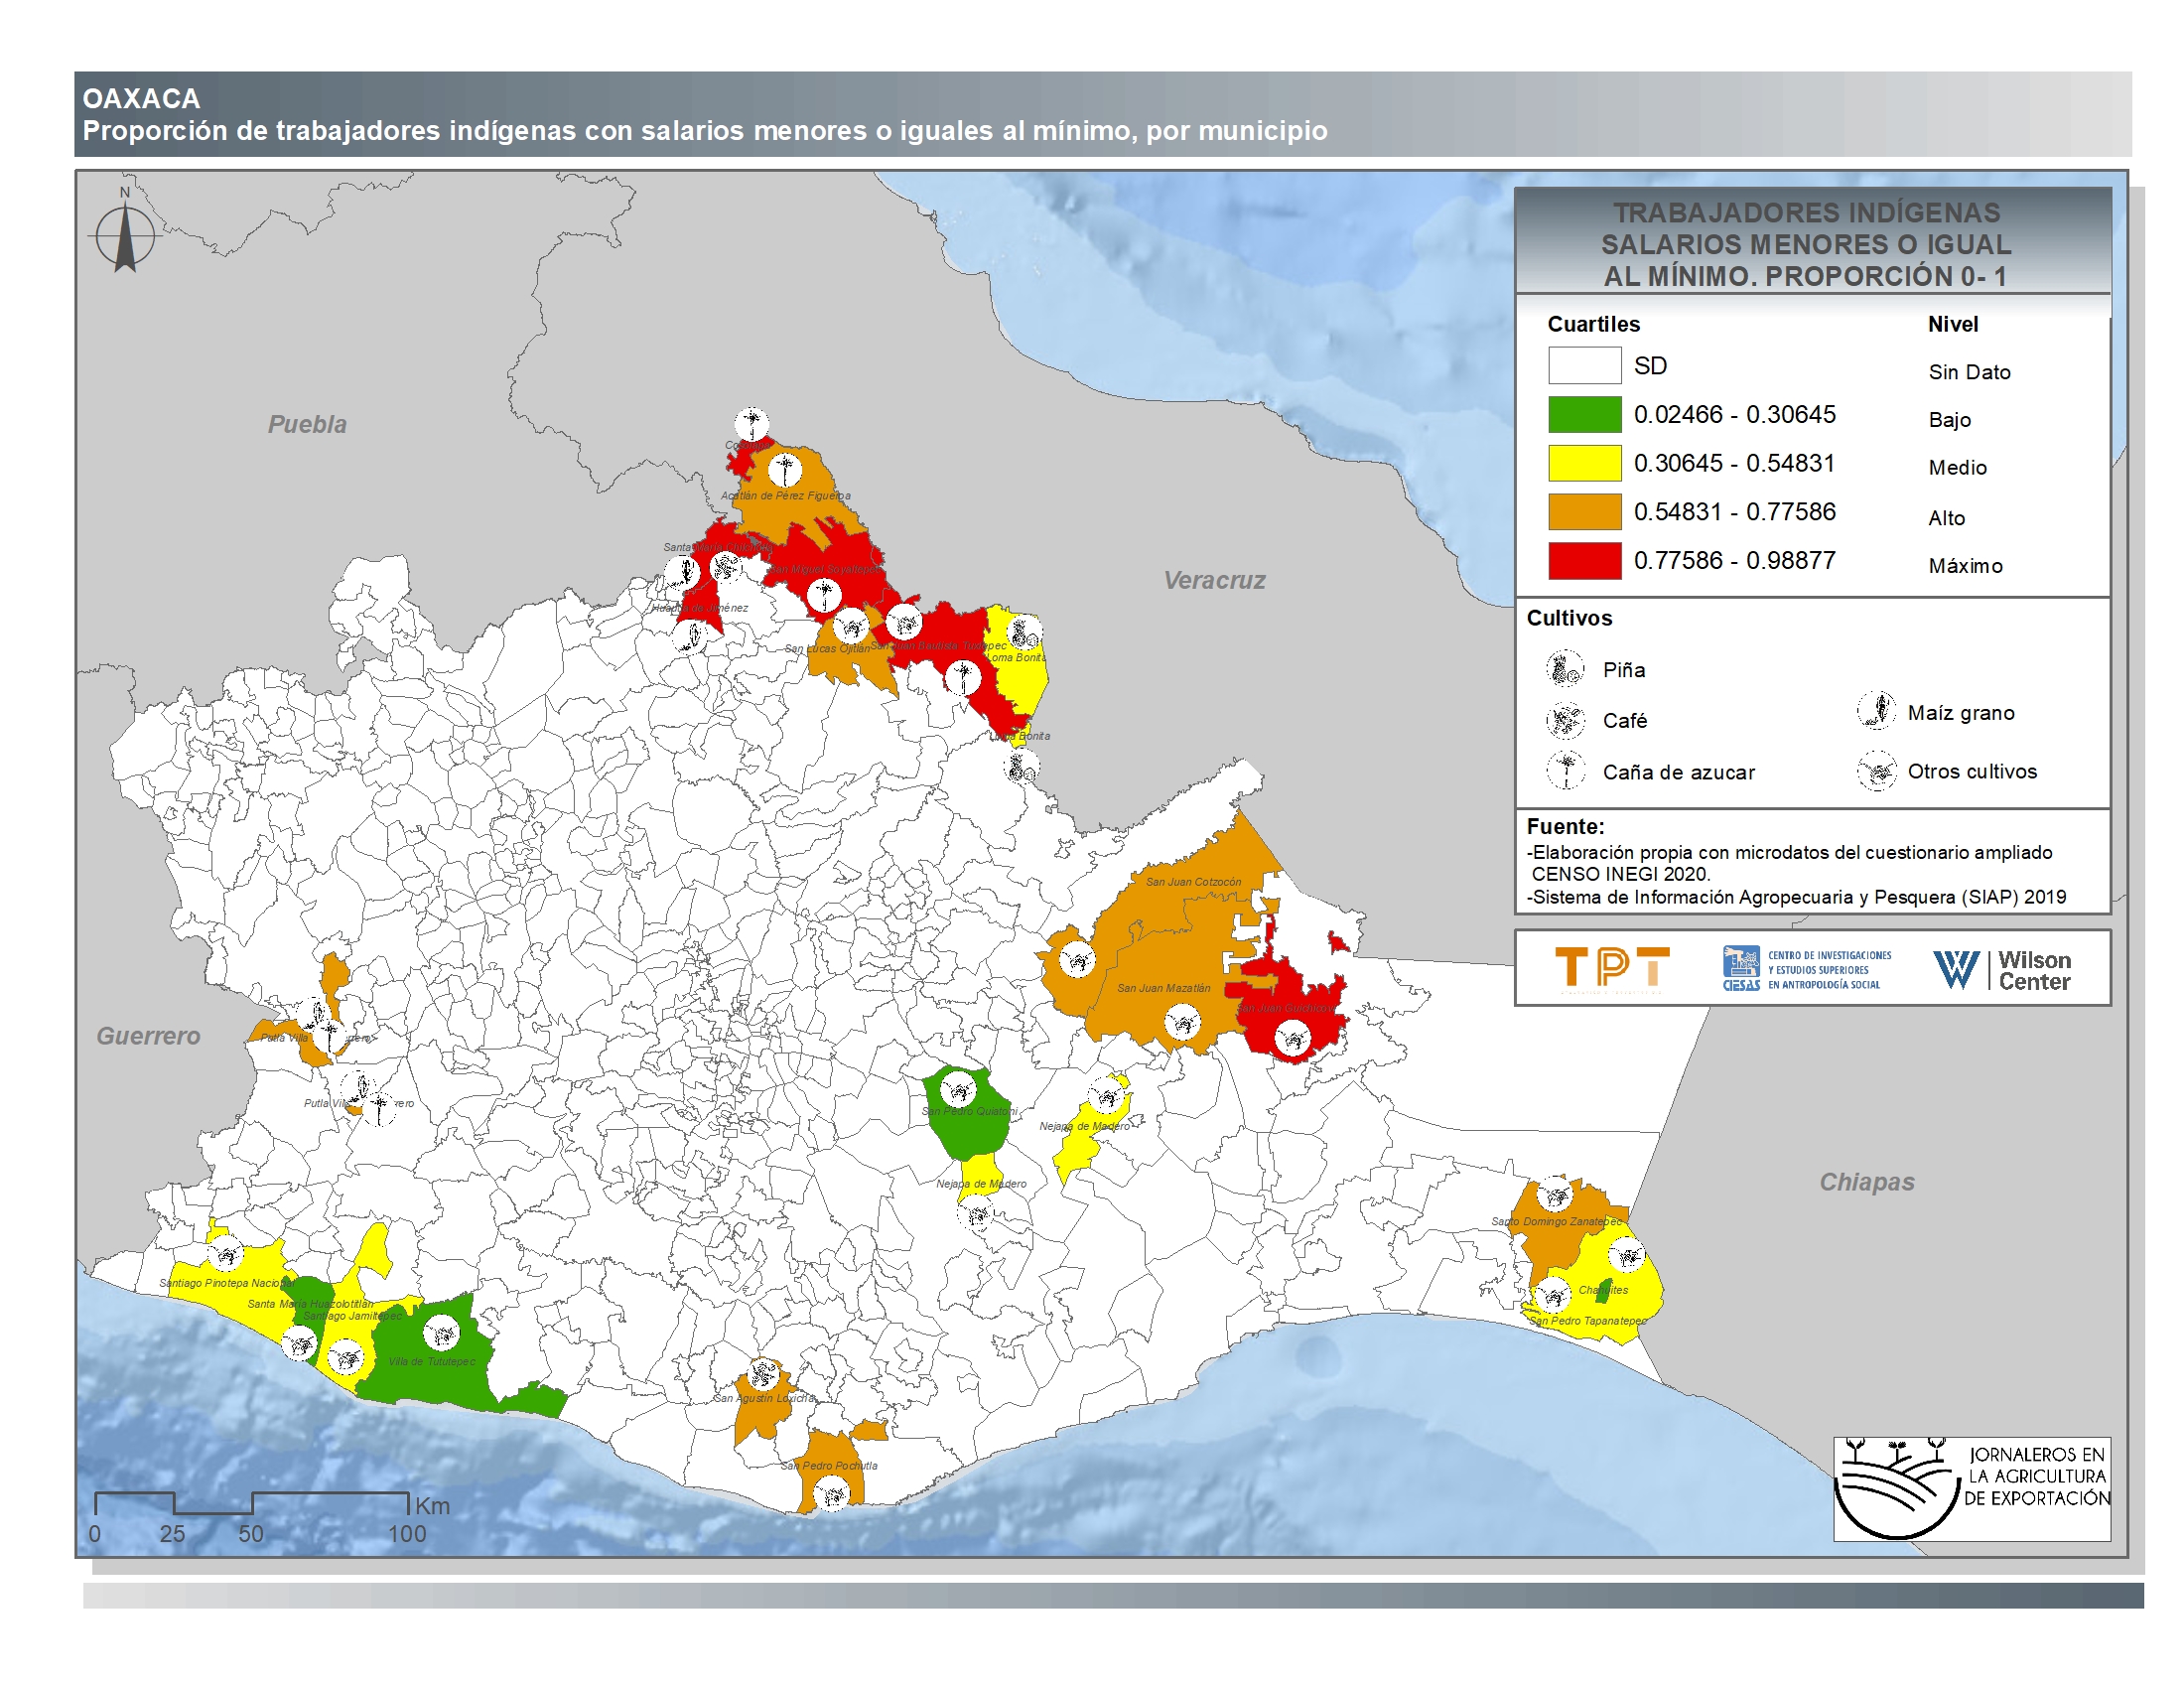Image resolution: width=2184 pixels, height=1688 pixels.
Task: Click the Piña crop icon in legend
Action: pos(1564,668)
